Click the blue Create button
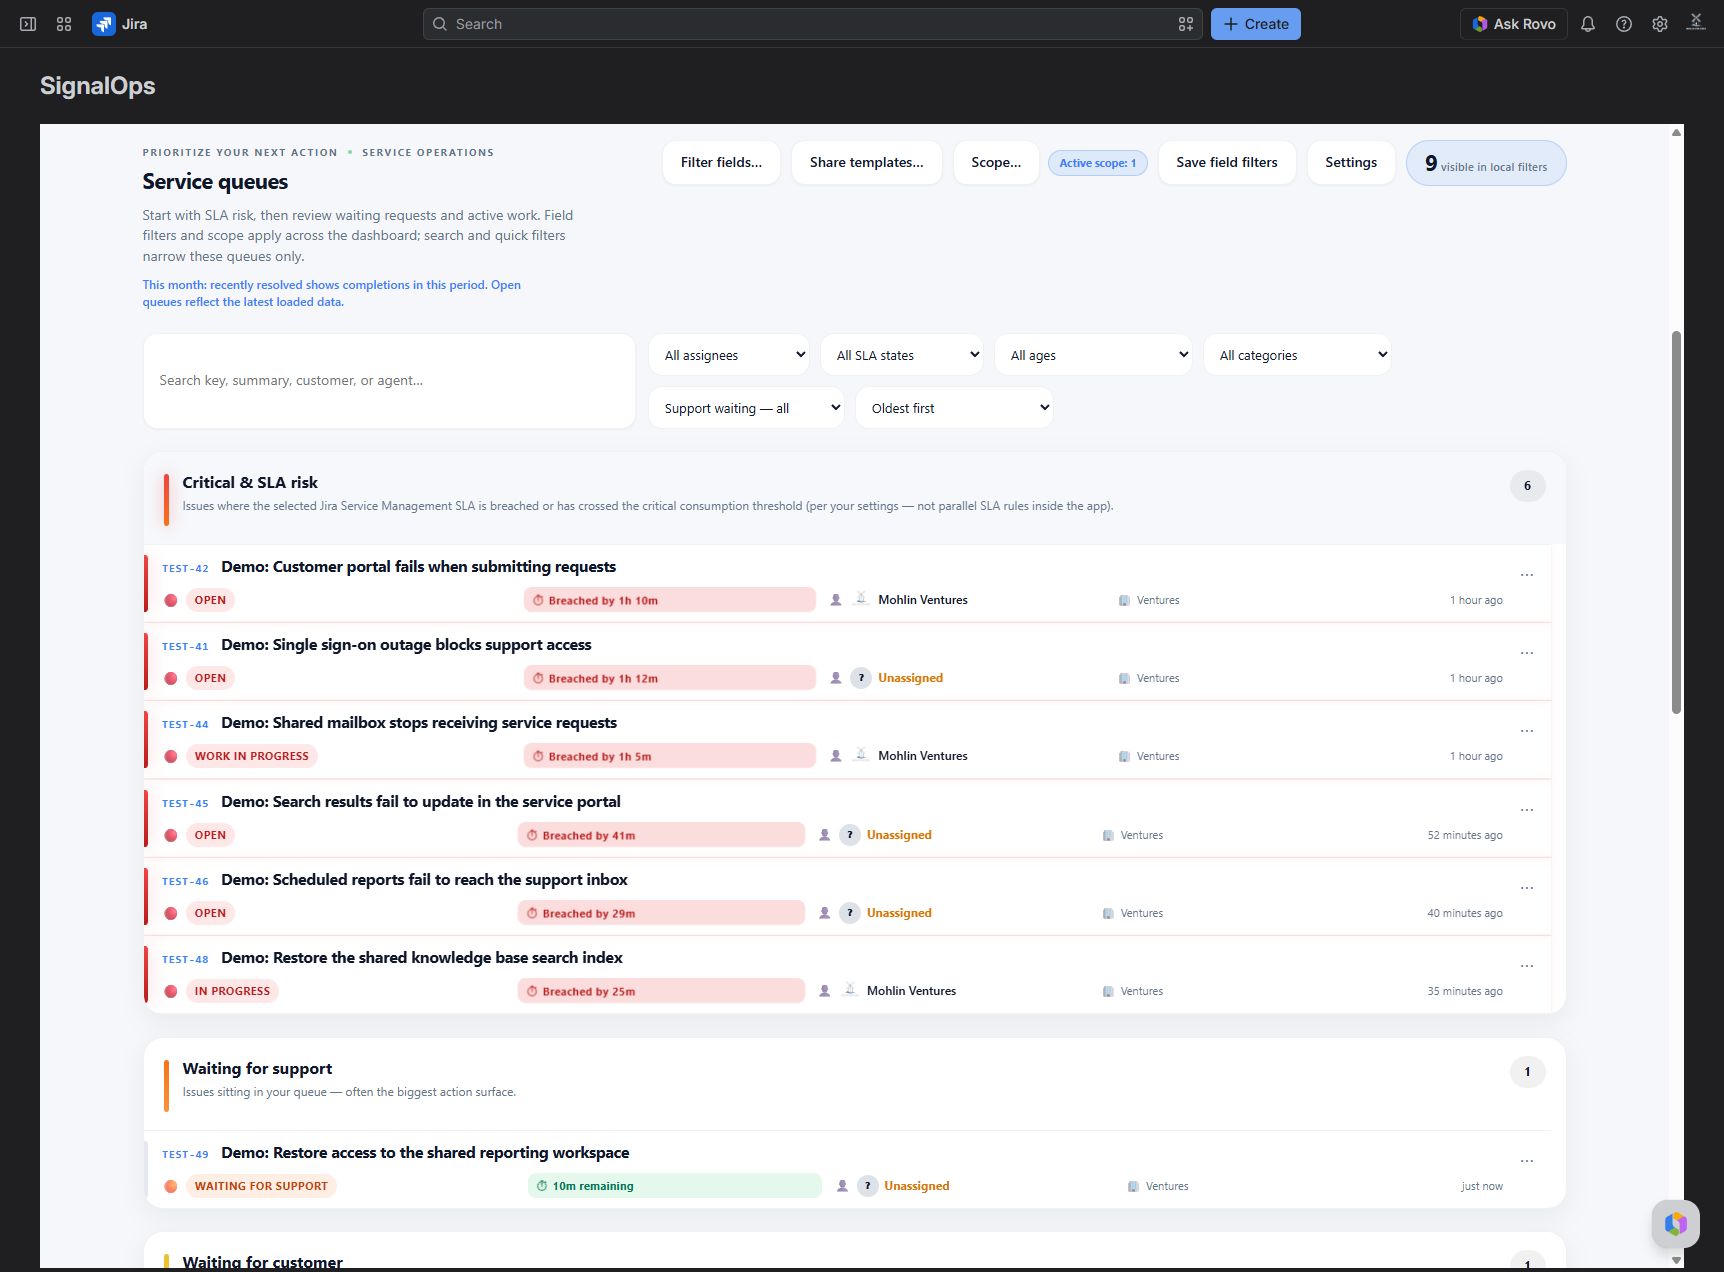The width and height of the screenshot is (1724, 1272). [x=1256, y=24]
